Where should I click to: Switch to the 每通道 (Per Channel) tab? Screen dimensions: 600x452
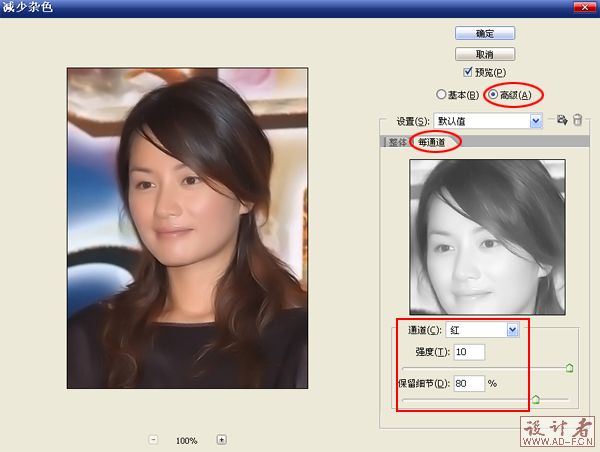coord(432,142)
